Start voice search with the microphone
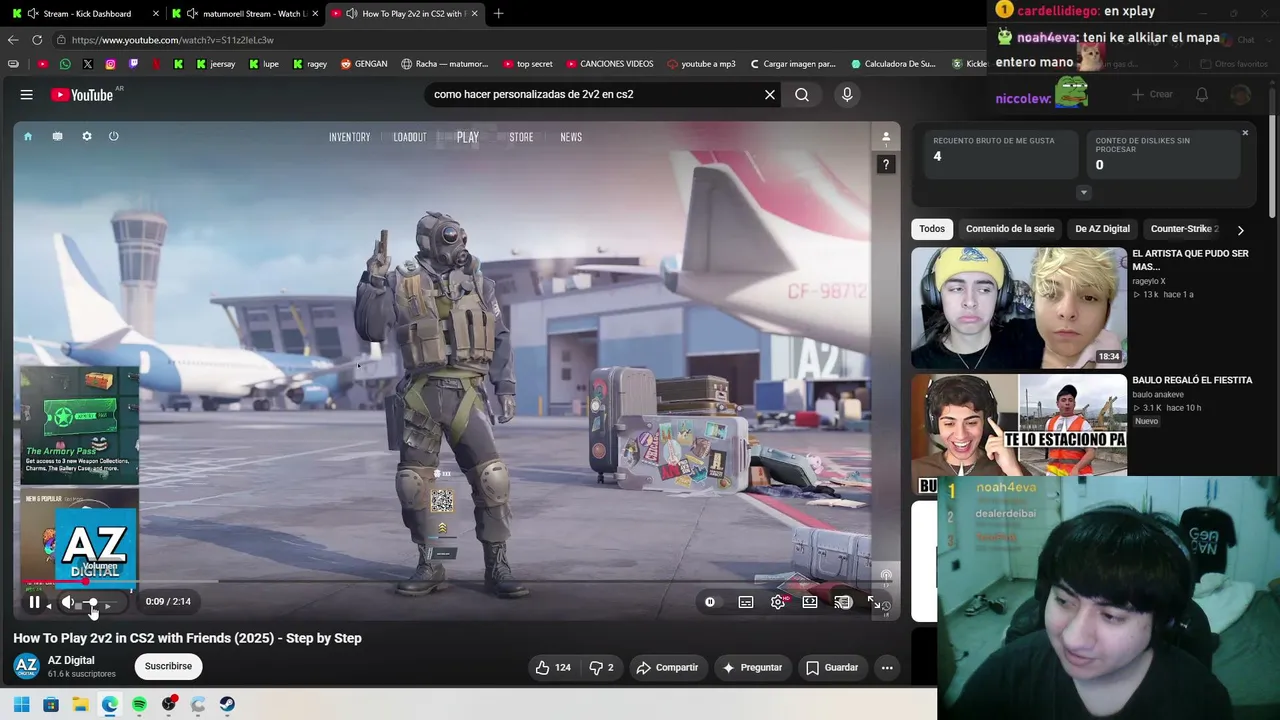The width and height of the screenshot is (1280, 720). (x=847, y=95)
